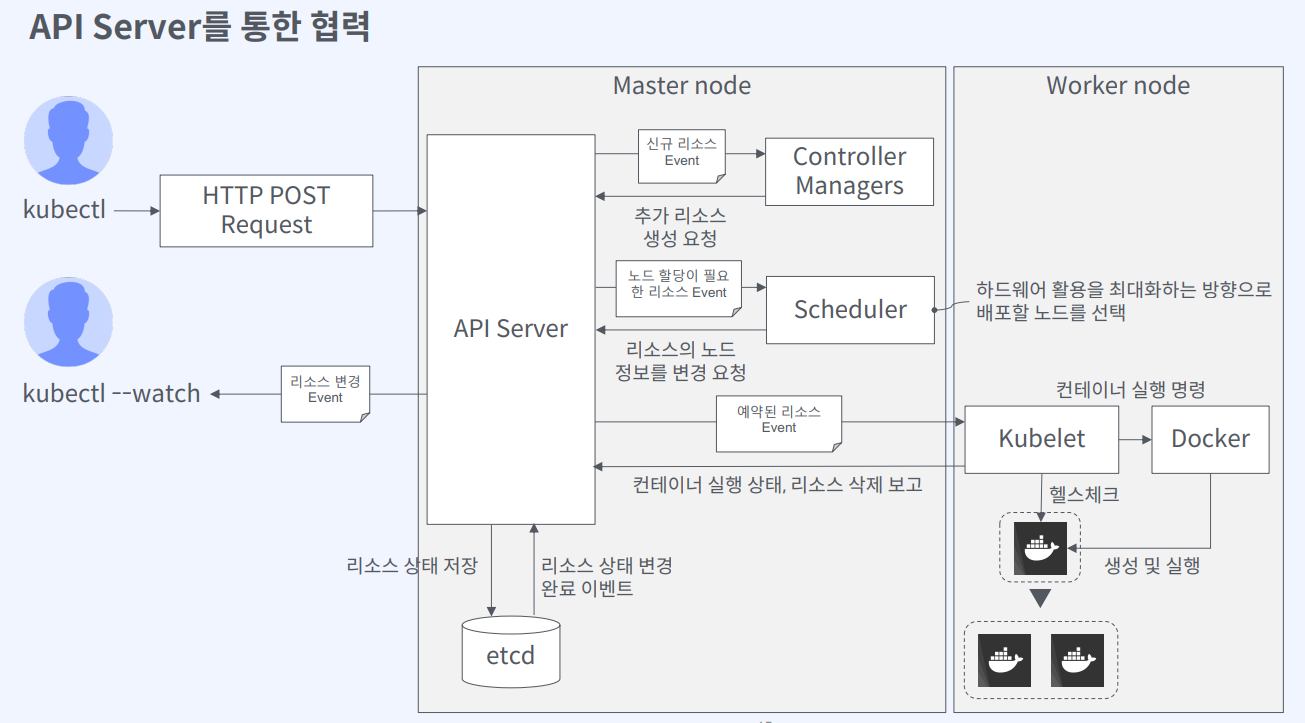
Task: Select the 리소스 상태 저장 label
Action: click(x=412, y=565)
